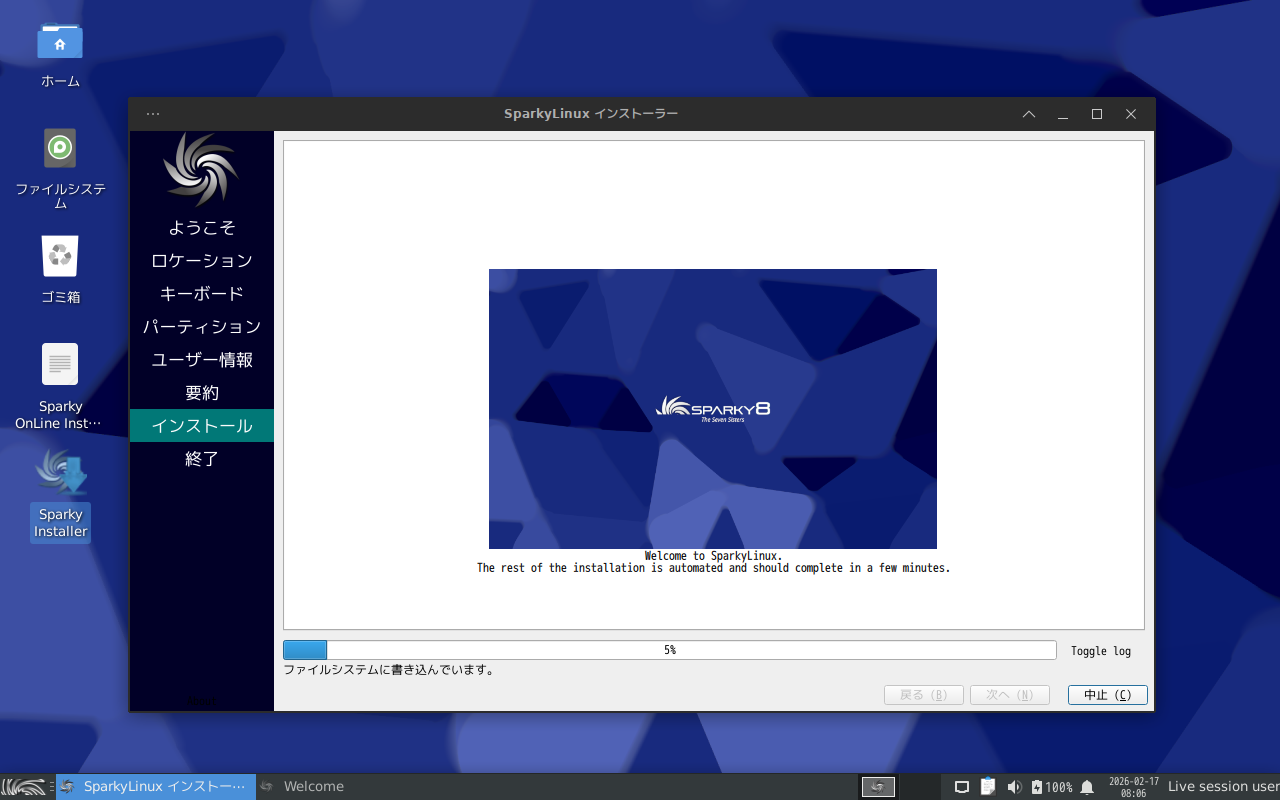Open the ゴミ箱 trash icon
1280x800 pixels.
click(60, 257)
